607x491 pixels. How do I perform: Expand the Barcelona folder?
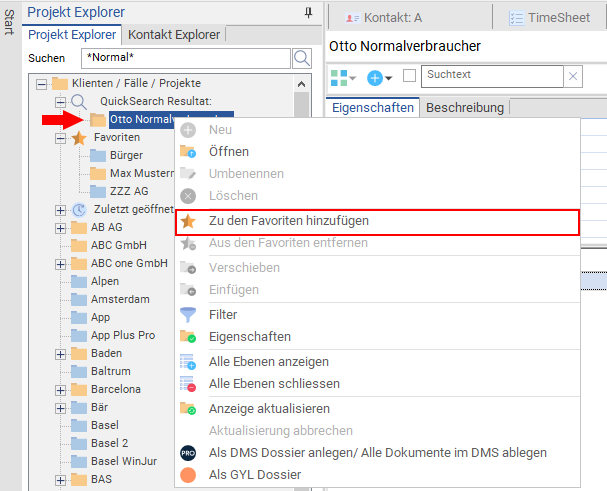pyautogui.click(x=60, y=390)
